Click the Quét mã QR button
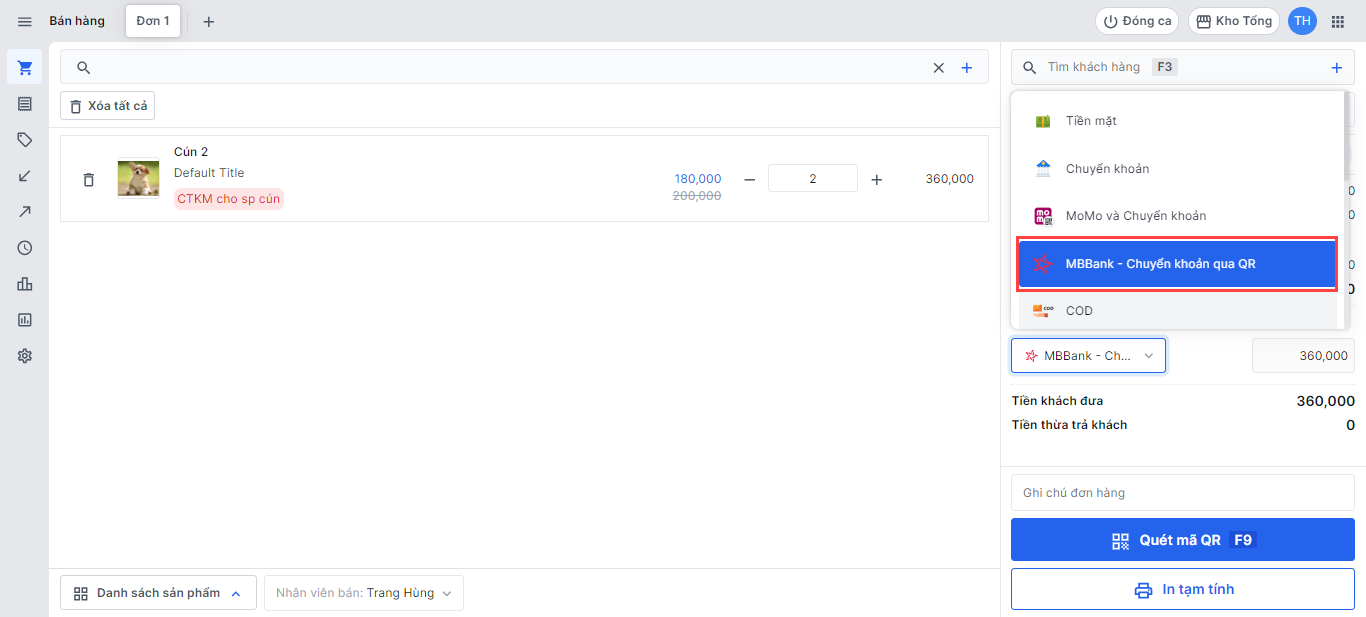The width and height of the screenshot is (1366, 617). coord(1182,540)
